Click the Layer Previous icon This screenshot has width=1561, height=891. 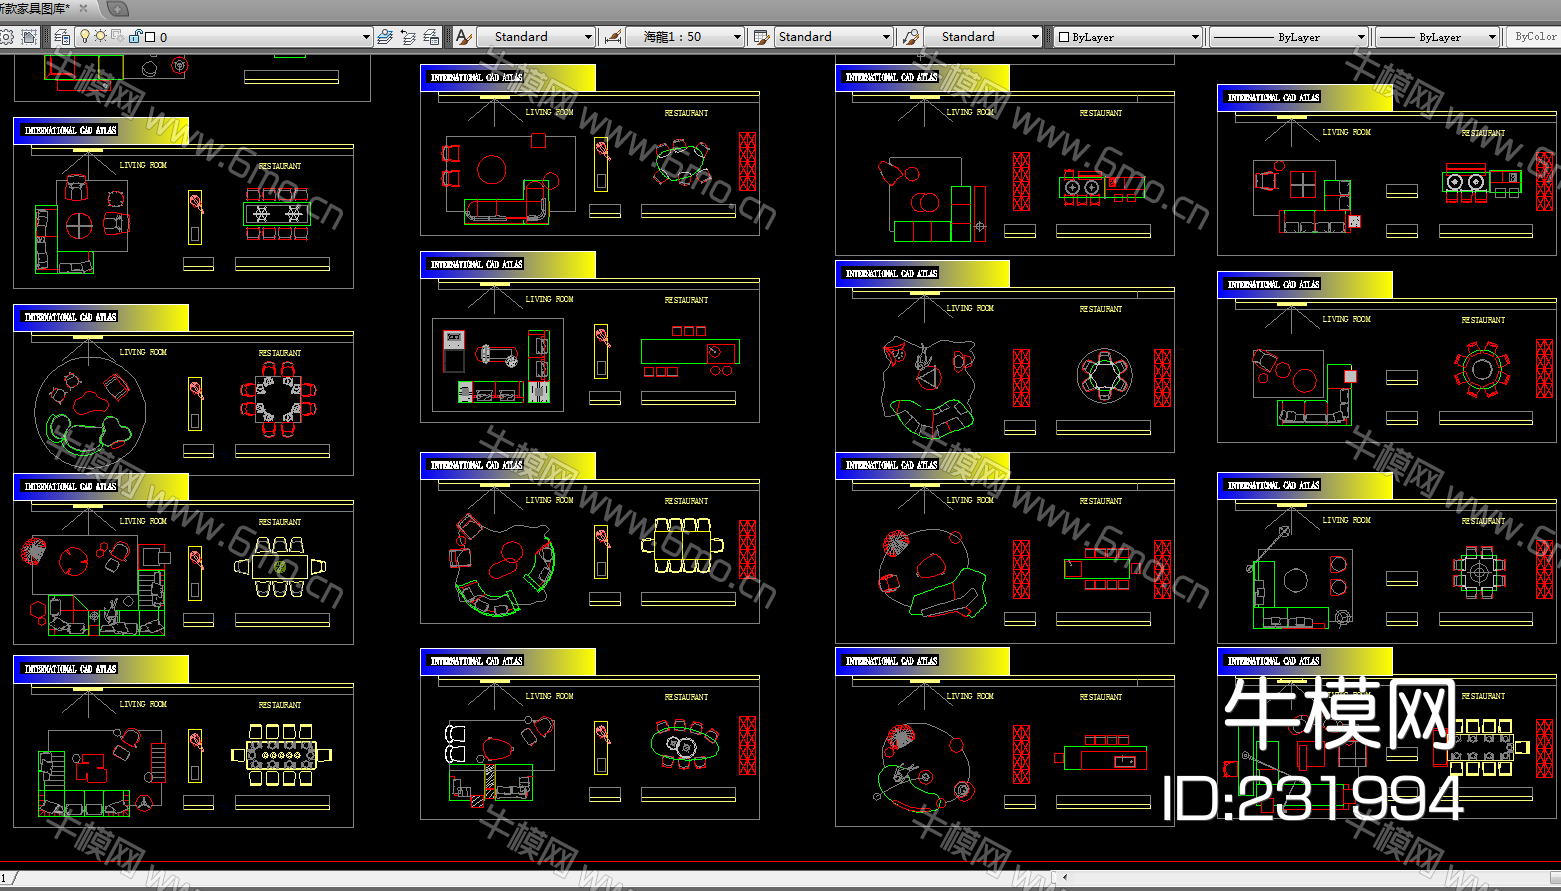408,37
